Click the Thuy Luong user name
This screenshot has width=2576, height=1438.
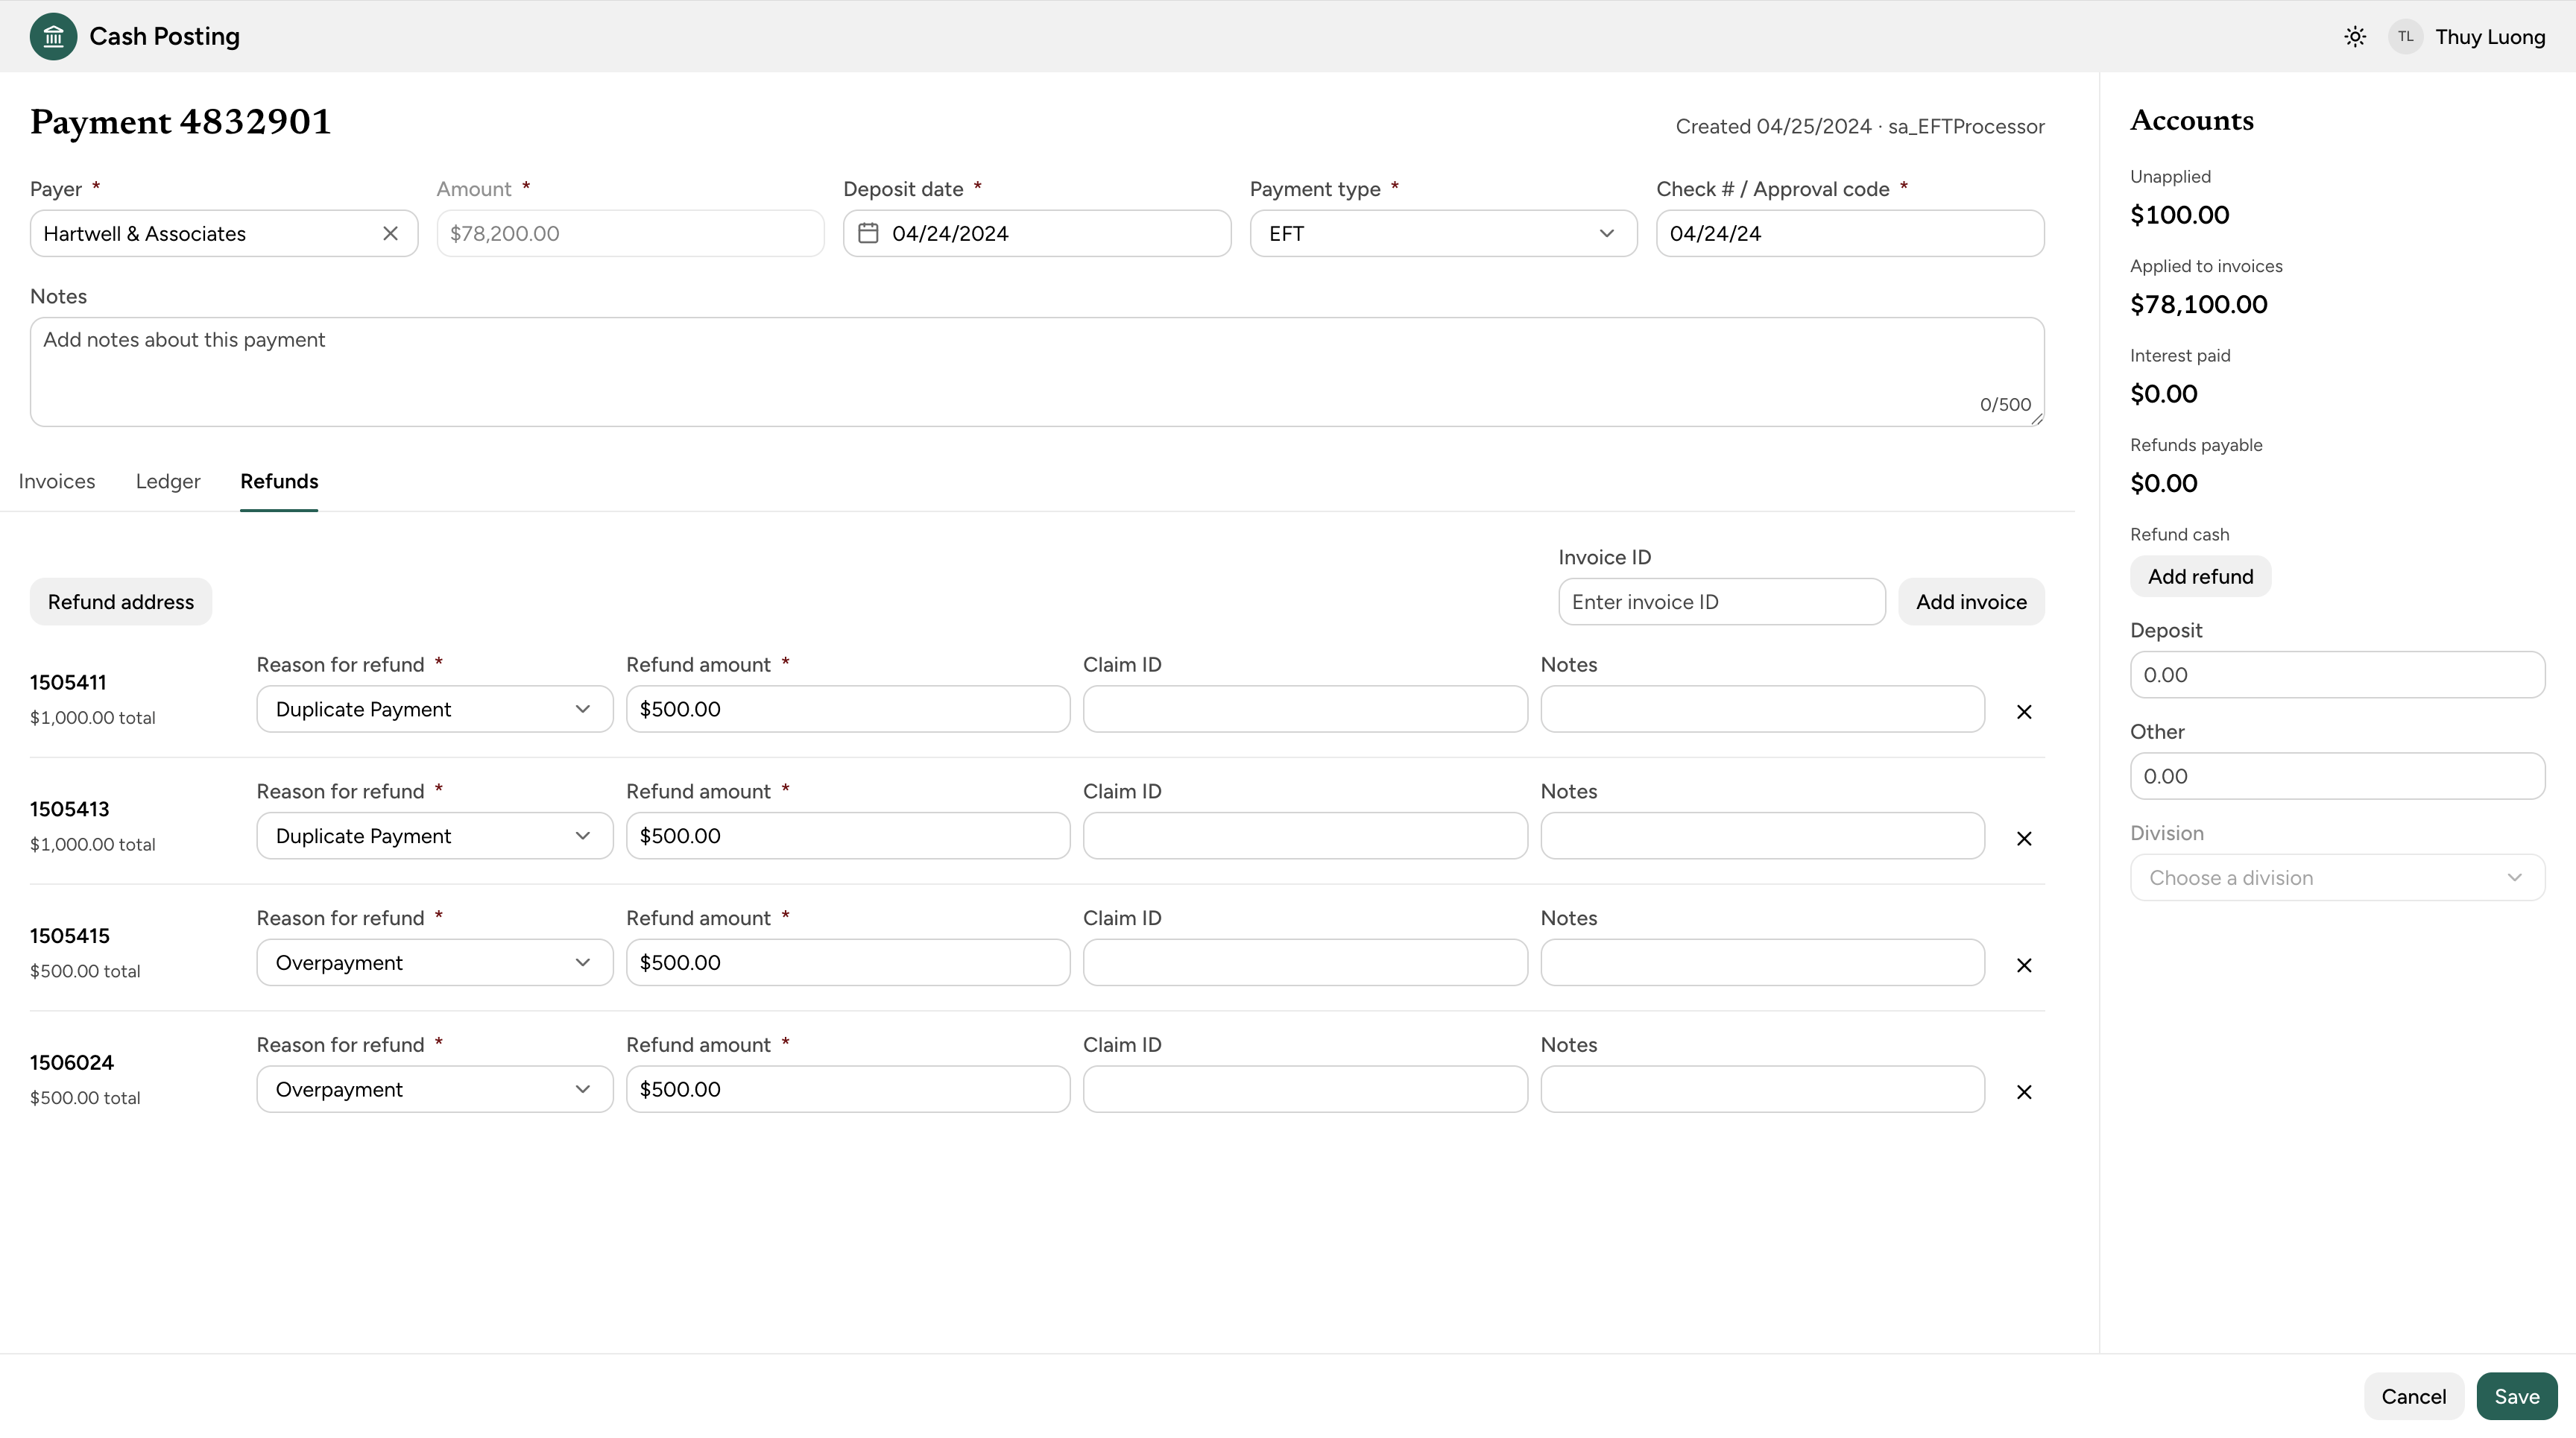point(2490,37)
